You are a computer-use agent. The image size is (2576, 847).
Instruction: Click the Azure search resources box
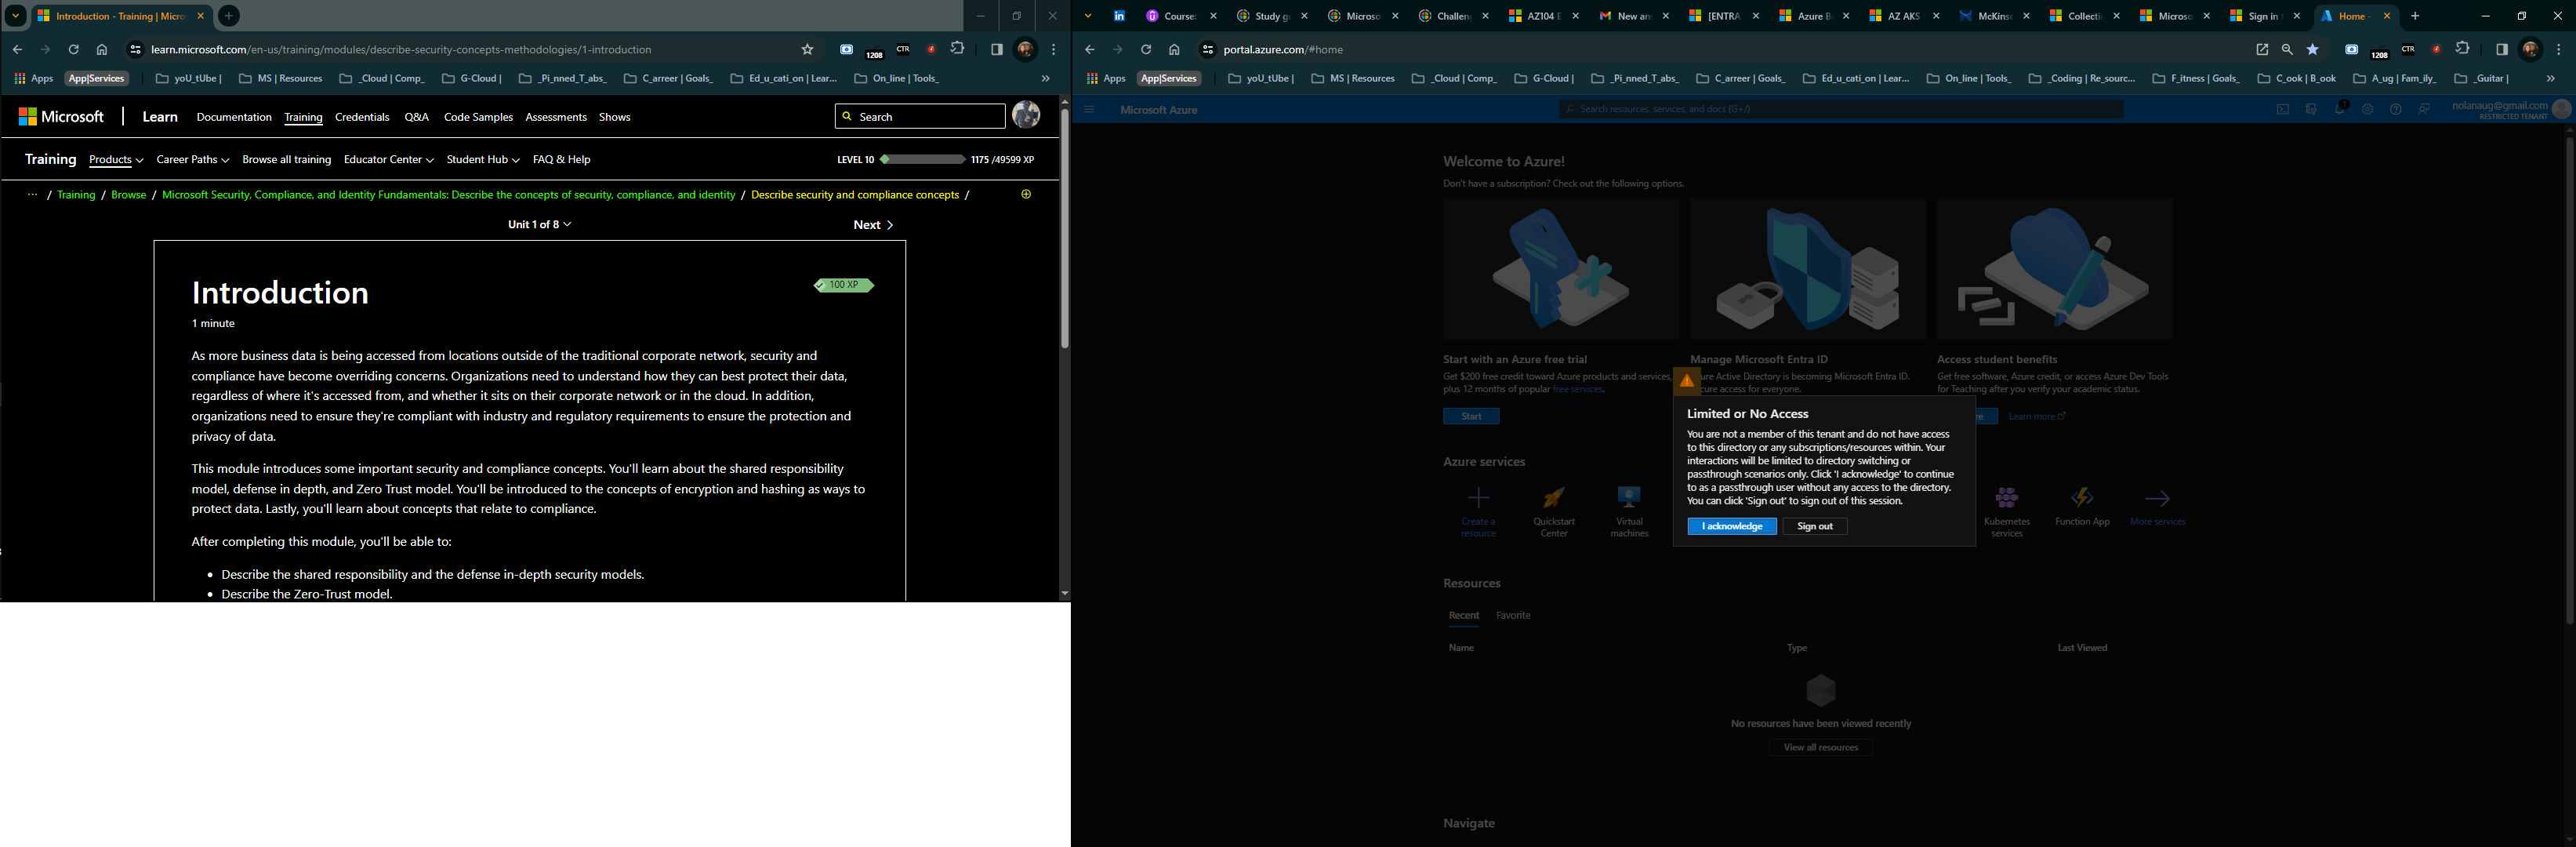[1841, 109]
